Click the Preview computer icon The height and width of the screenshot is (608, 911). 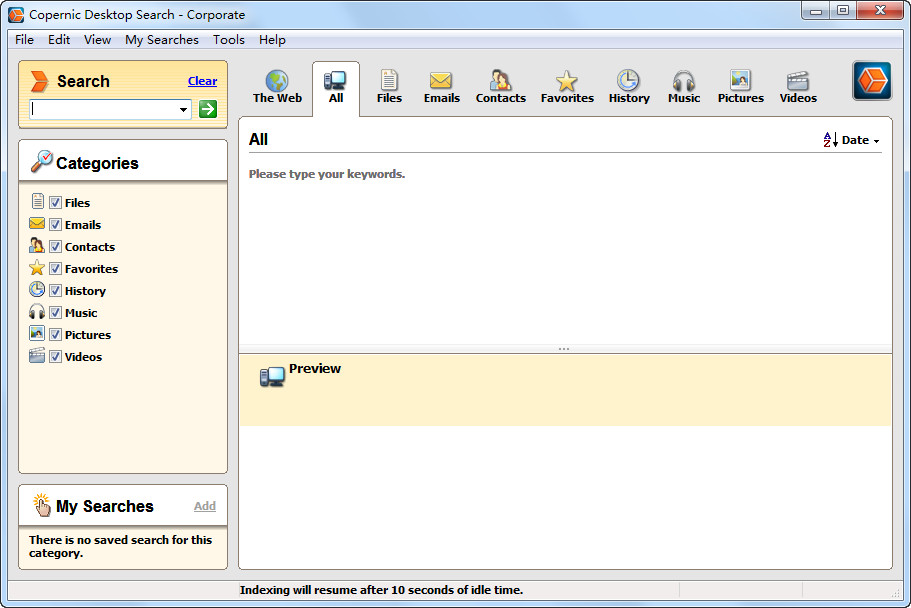272,377
